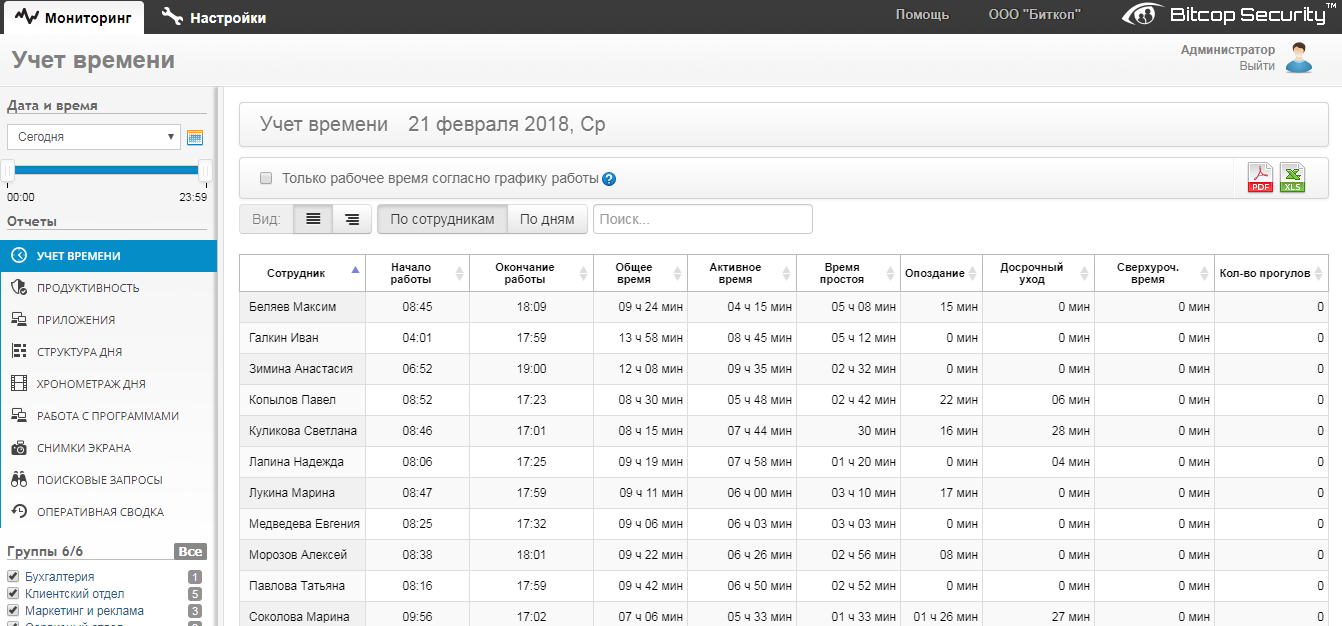Focus the Поиск search field
Screen dimensions: 1342x626
click(702, 219)
